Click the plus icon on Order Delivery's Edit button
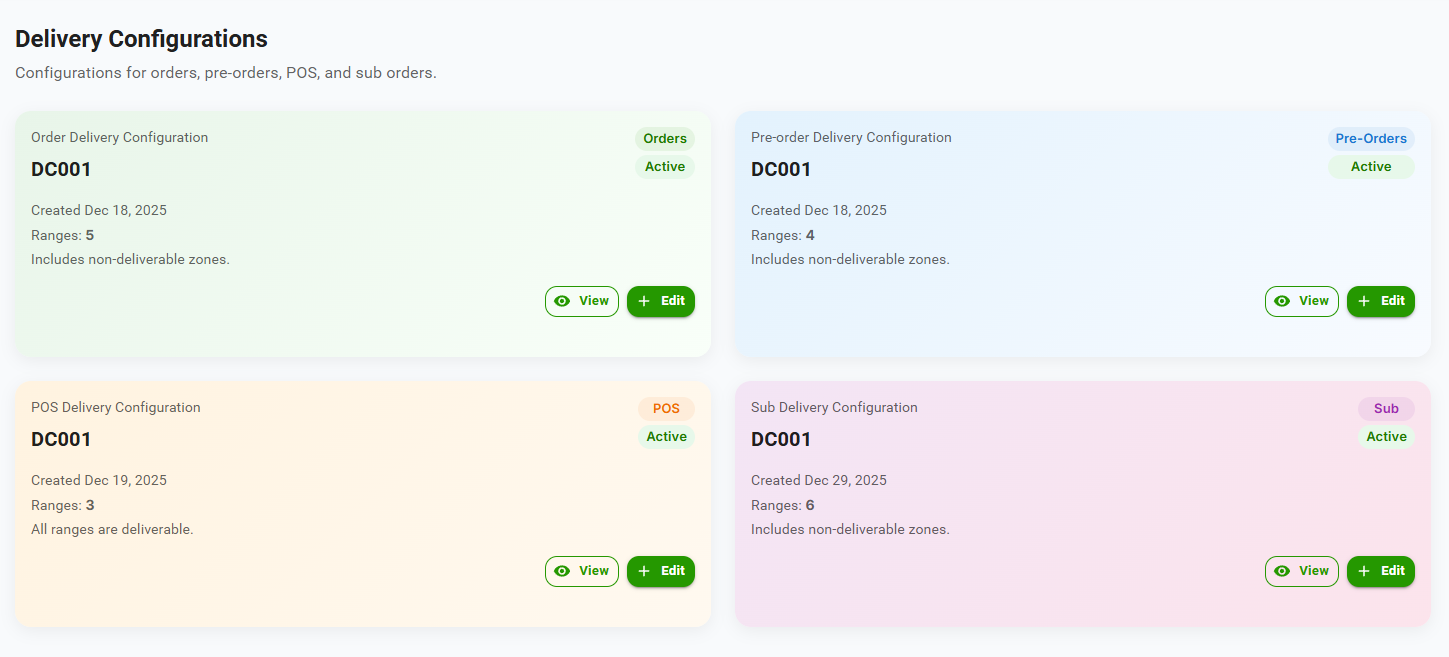The height and width of the screenshot is (657, 1449). [644, 301]
